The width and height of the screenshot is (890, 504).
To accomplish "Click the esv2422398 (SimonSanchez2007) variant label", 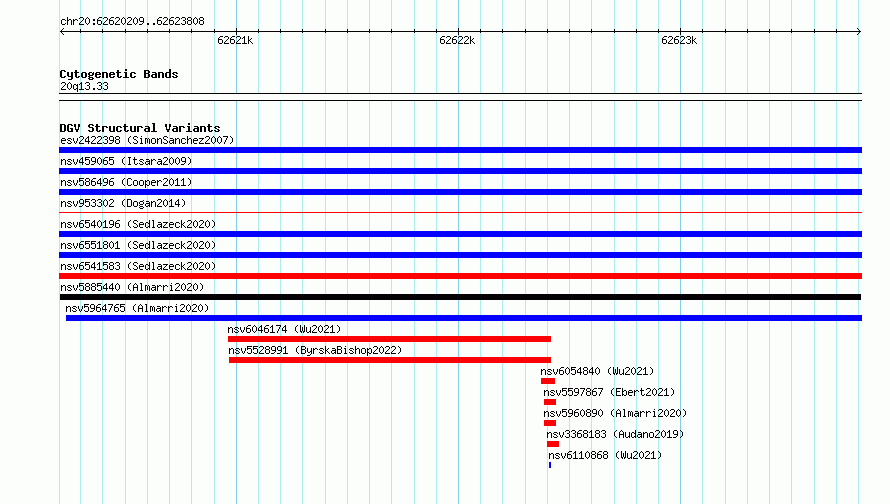I will [x=147, y=140].
